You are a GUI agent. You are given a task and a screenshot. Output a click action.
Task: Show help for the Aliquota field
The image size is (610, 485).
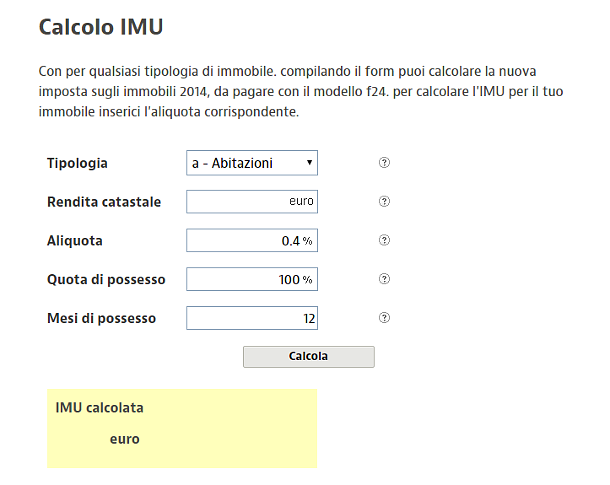(x=384, y=241)
